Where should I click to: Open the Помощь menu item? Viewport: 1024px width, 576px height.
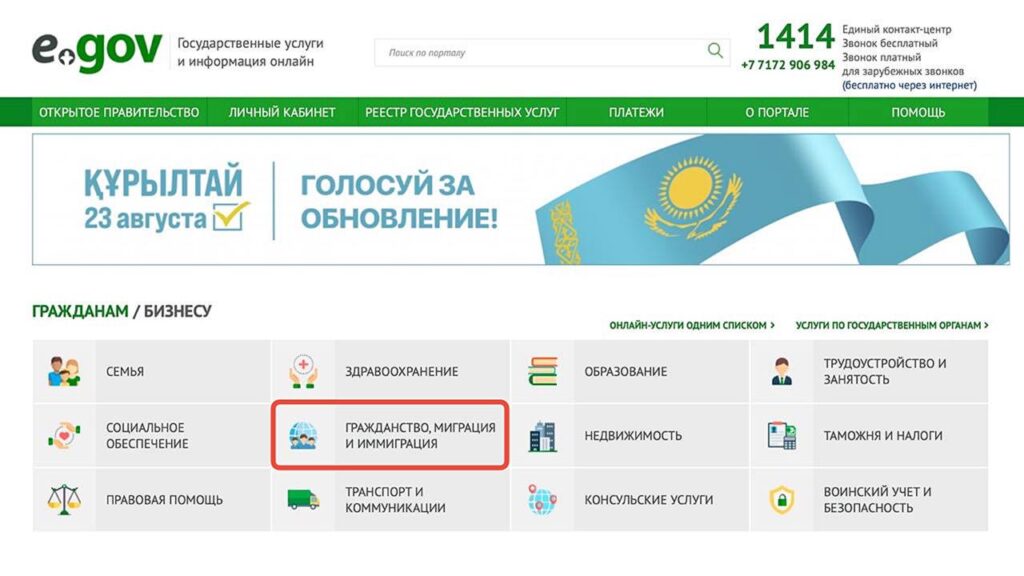point(918,112)
